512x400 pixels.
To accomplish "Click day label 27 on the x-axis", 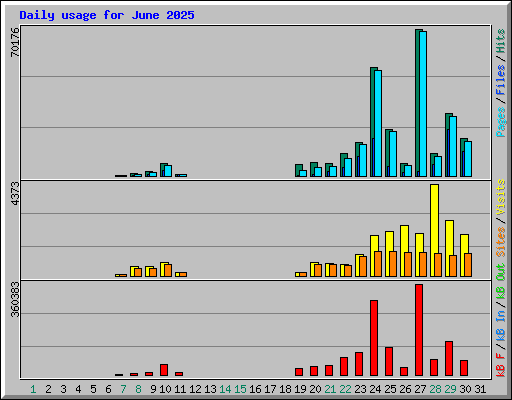I will 420,389.
